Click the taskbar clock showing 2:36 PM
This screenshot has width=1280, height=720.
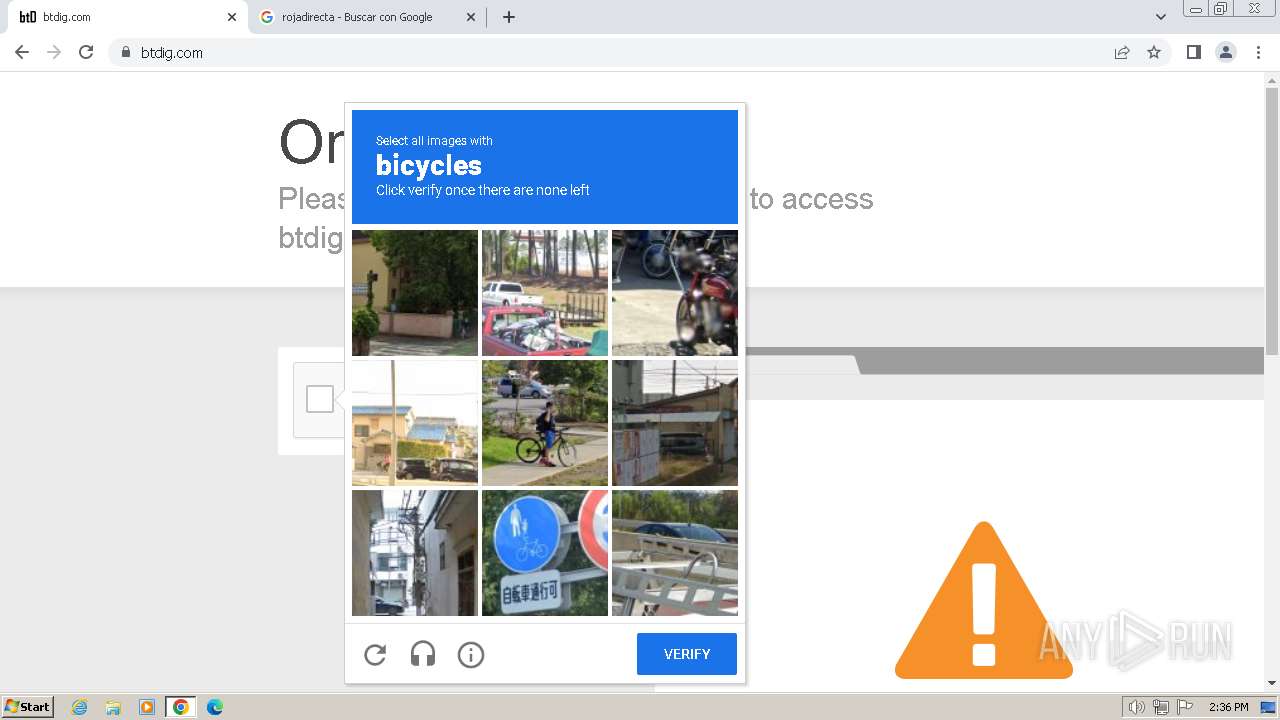1228,707
